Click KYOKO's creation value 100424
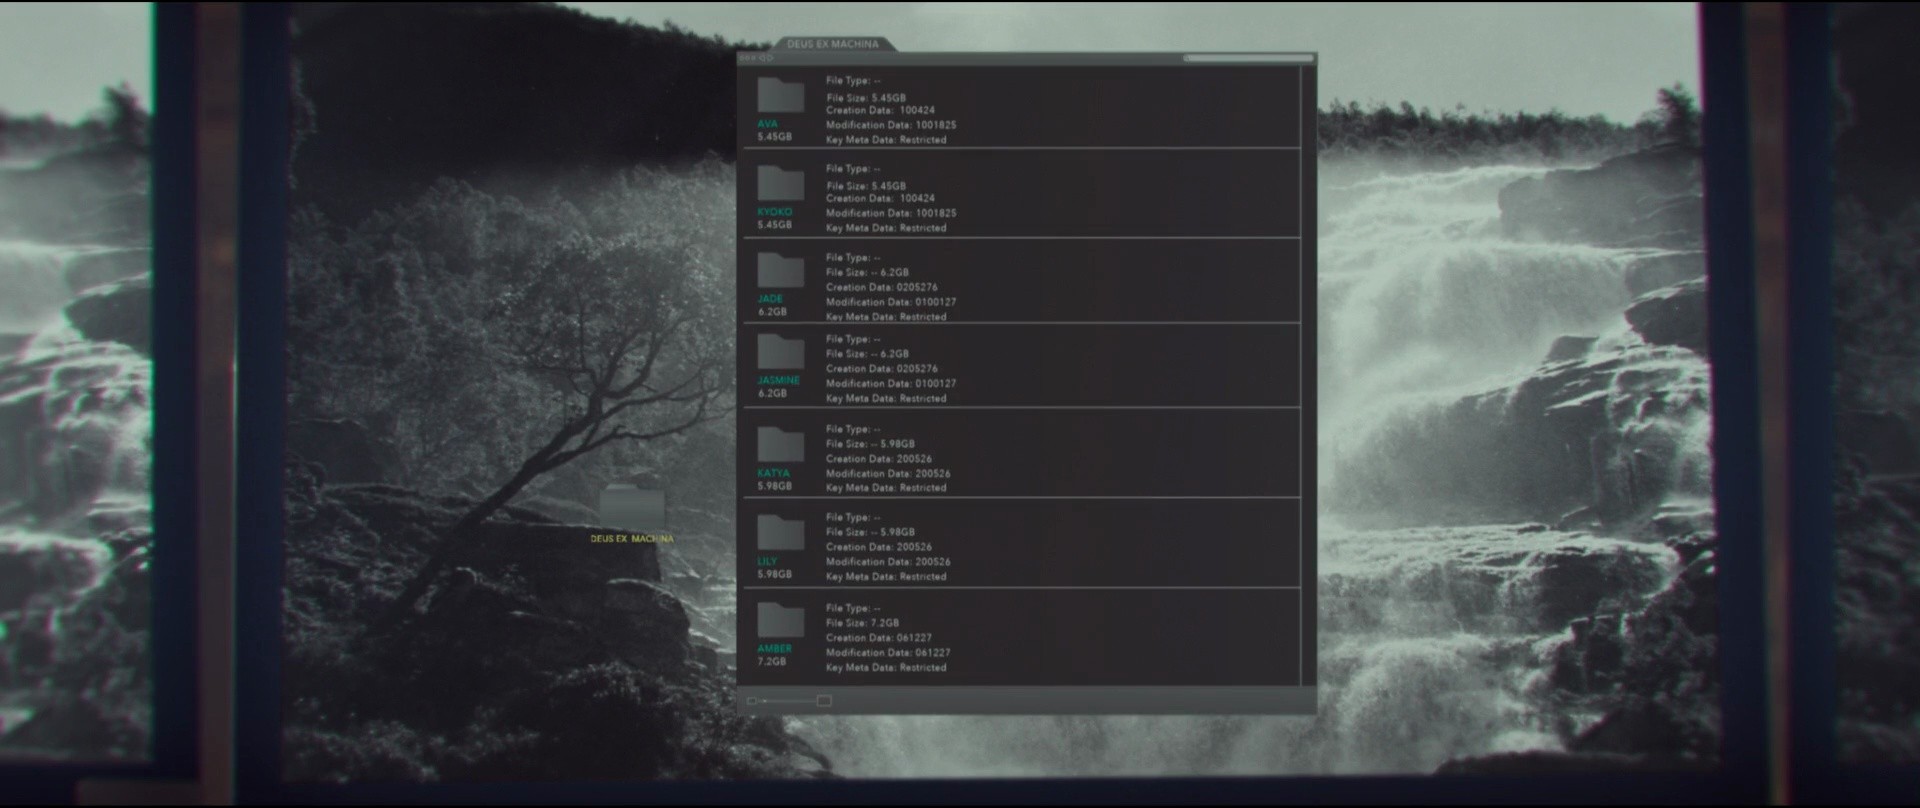Viewport: 1920px width, 808px height. tap(917, 198)
